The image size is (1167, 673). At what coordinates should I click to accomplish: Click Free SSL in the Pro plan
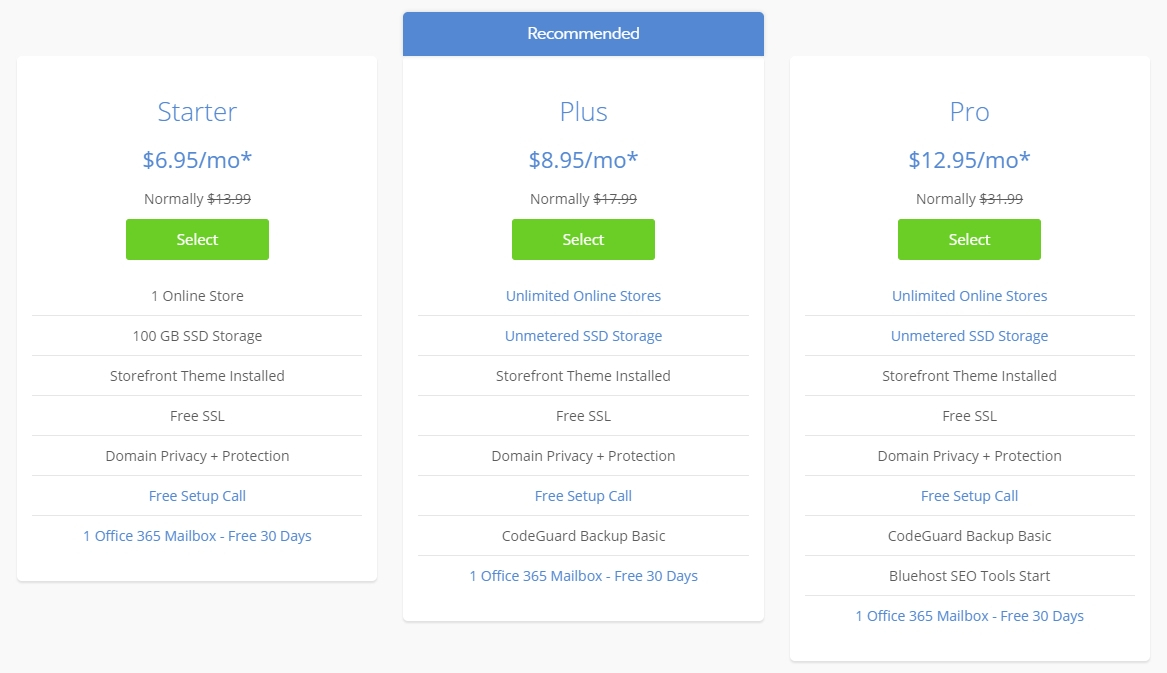(x=969, y=416)
